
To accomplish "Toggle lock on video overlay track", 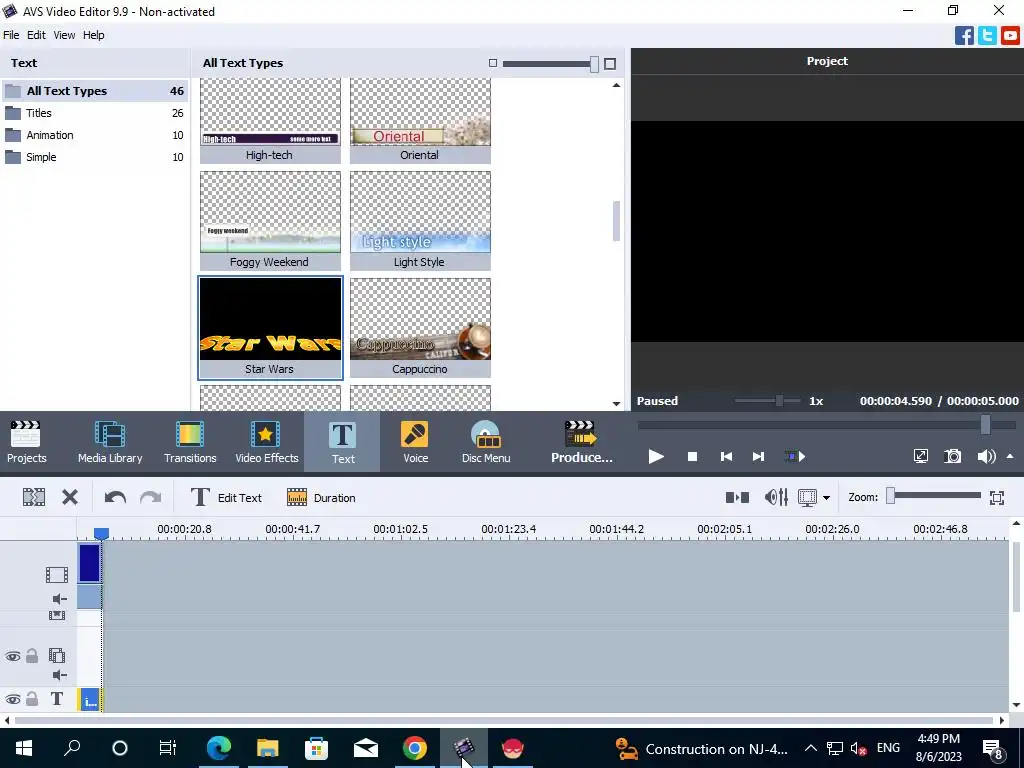I will coord(32,656).
